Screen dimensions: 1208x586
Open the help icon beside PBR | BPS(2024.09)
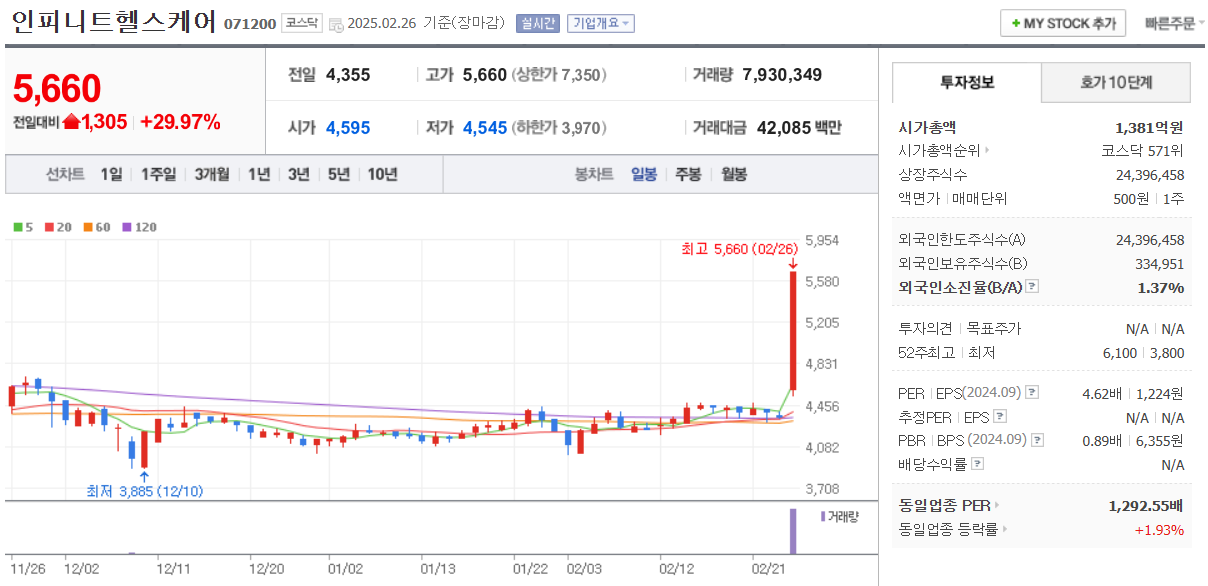1036,440
